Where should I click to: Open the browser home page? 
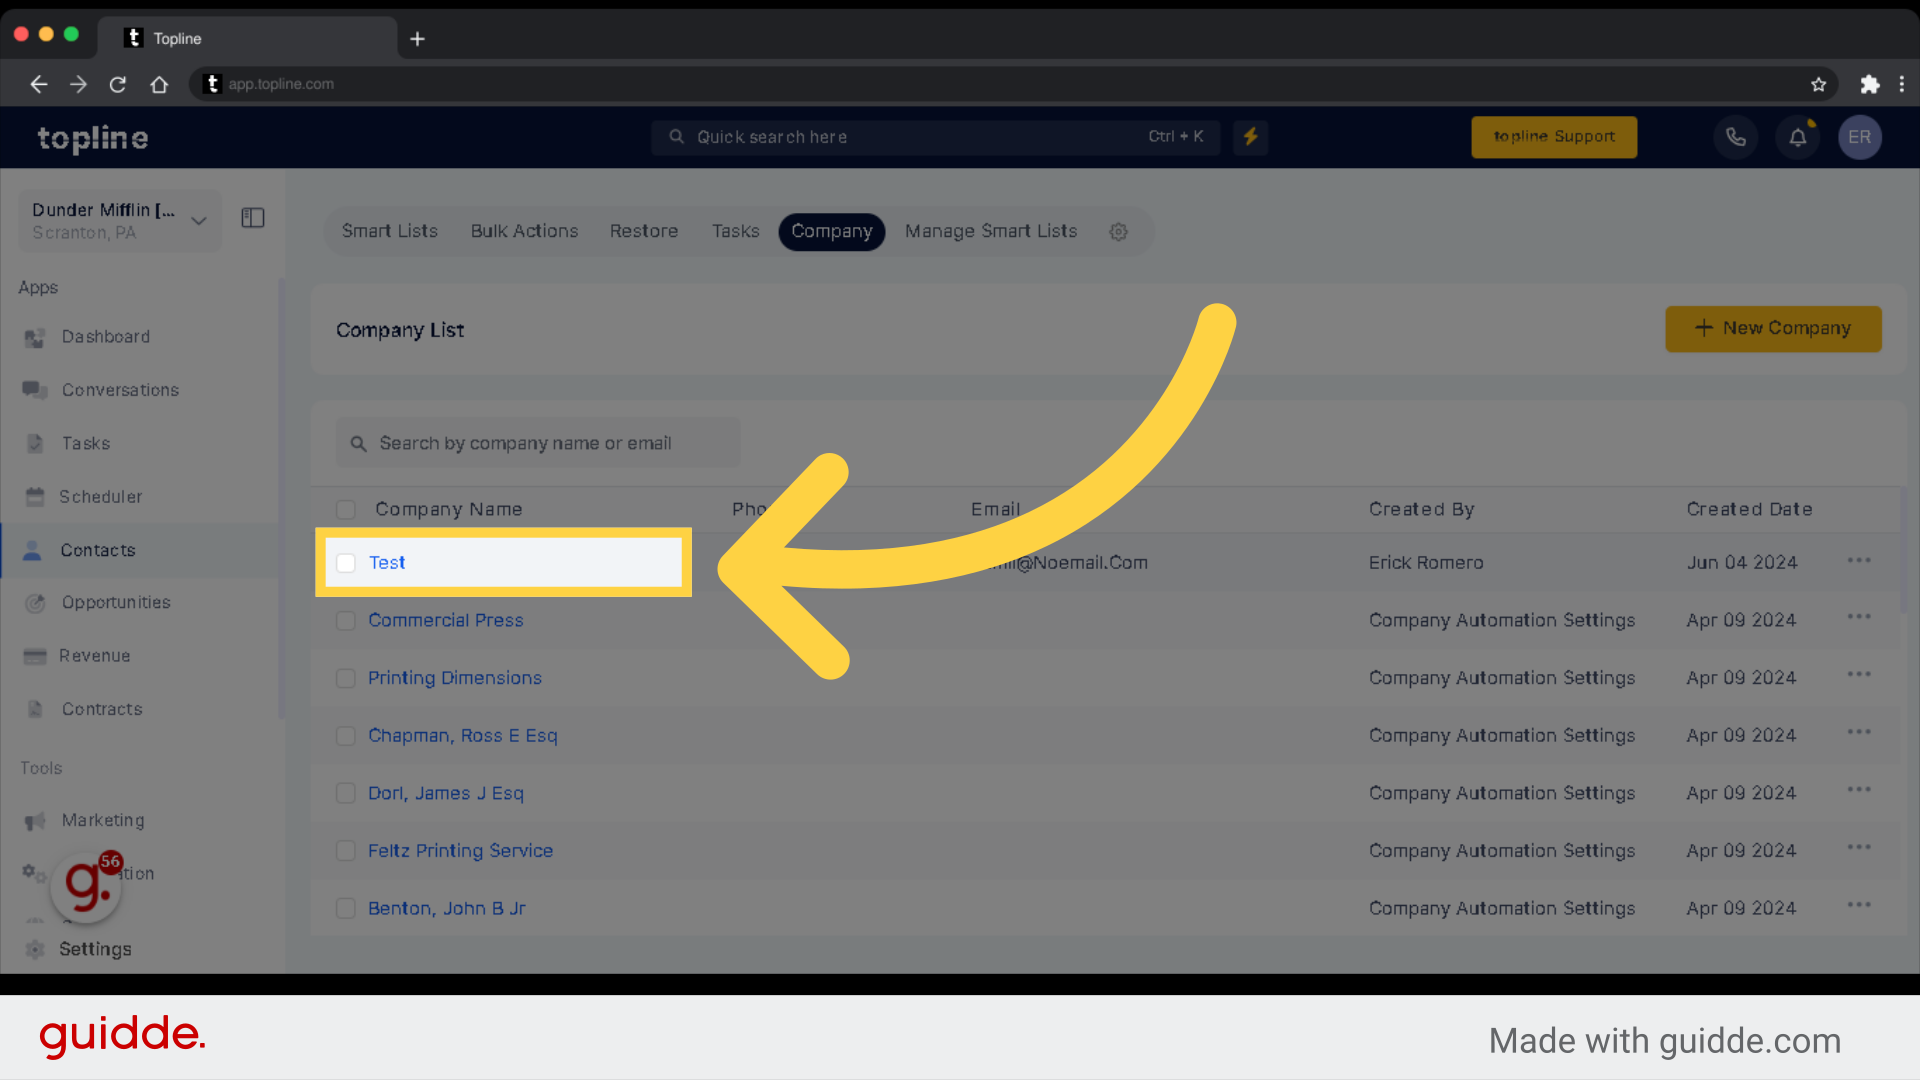pyautogui.click(x=159, y=85)
